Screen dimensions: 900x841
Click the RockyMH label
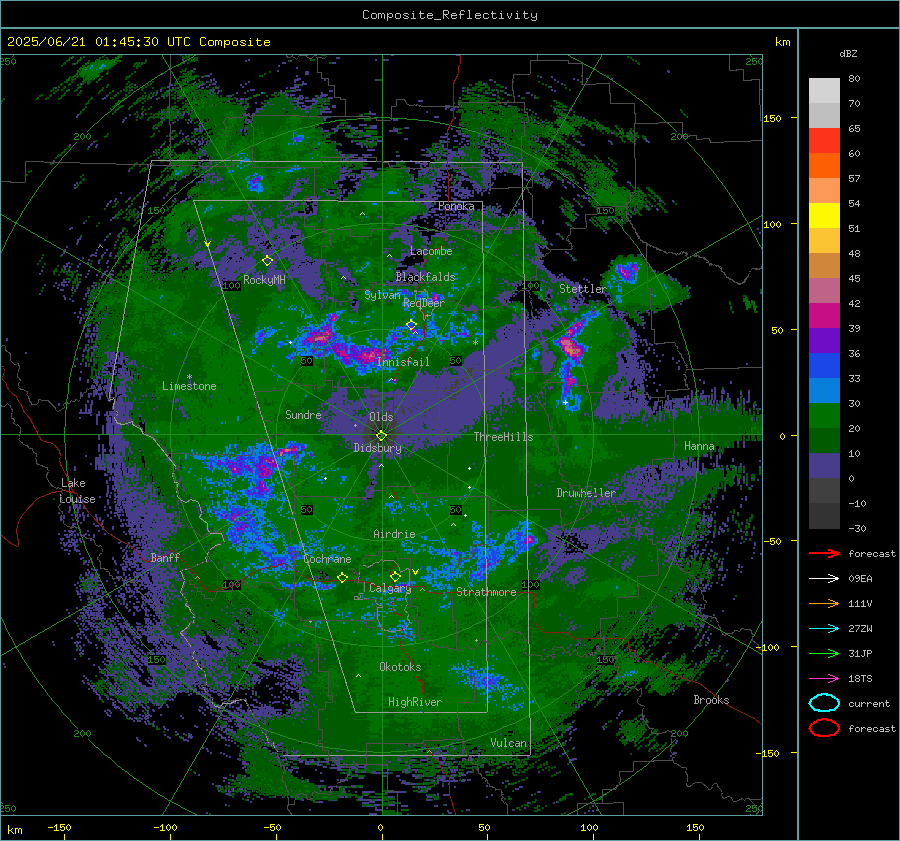264,280
